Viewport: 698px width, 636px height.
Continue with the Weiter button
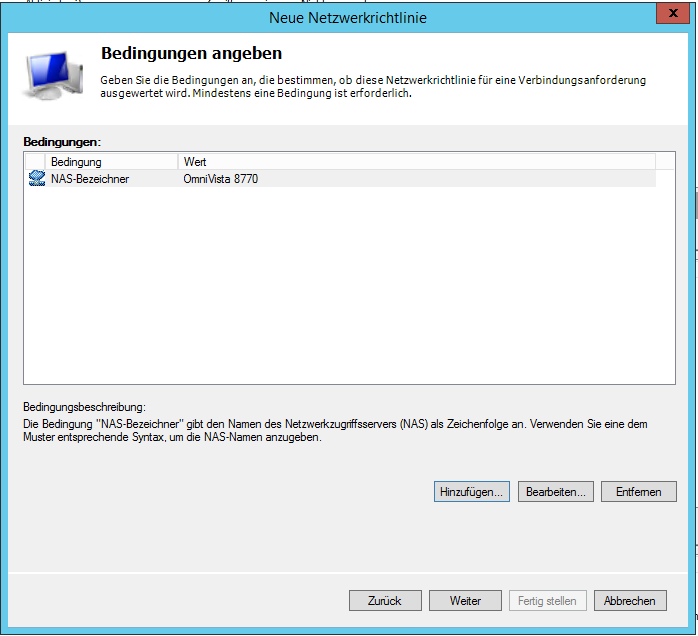coord(465,601)
